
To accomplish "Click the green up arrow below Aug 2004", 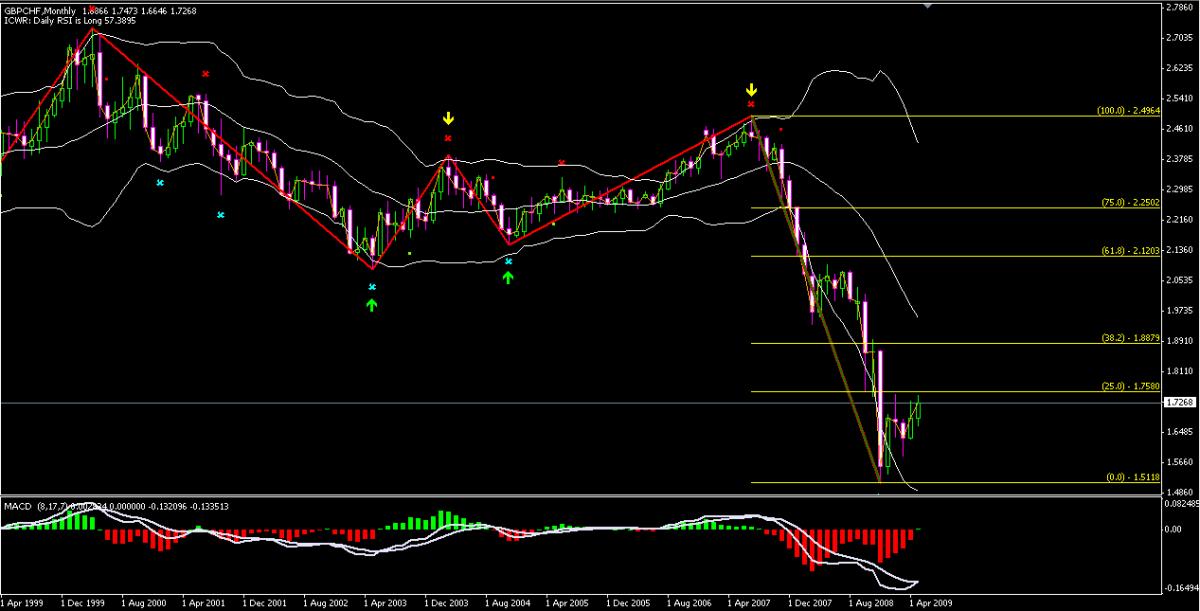I will coord(508,277).
